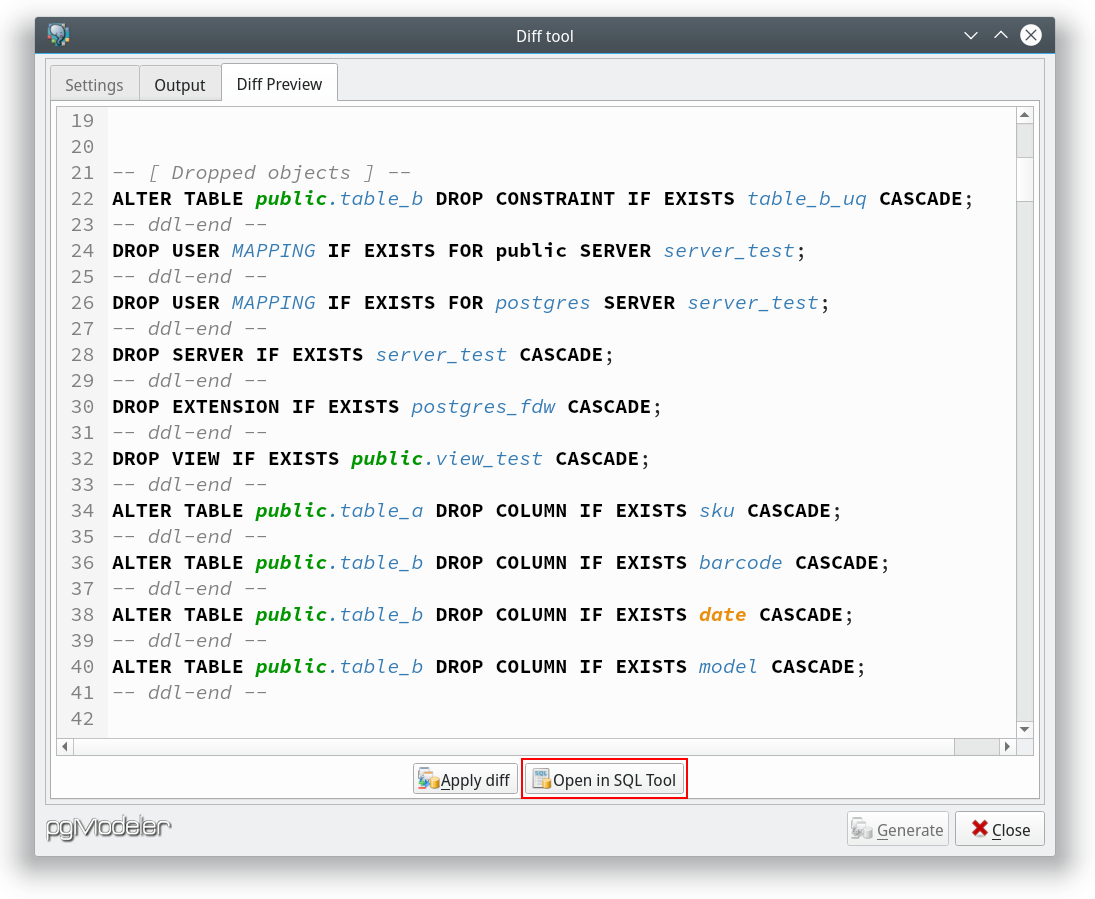
Task: Select the Diff Preview tab
Action: pos(279,84)
